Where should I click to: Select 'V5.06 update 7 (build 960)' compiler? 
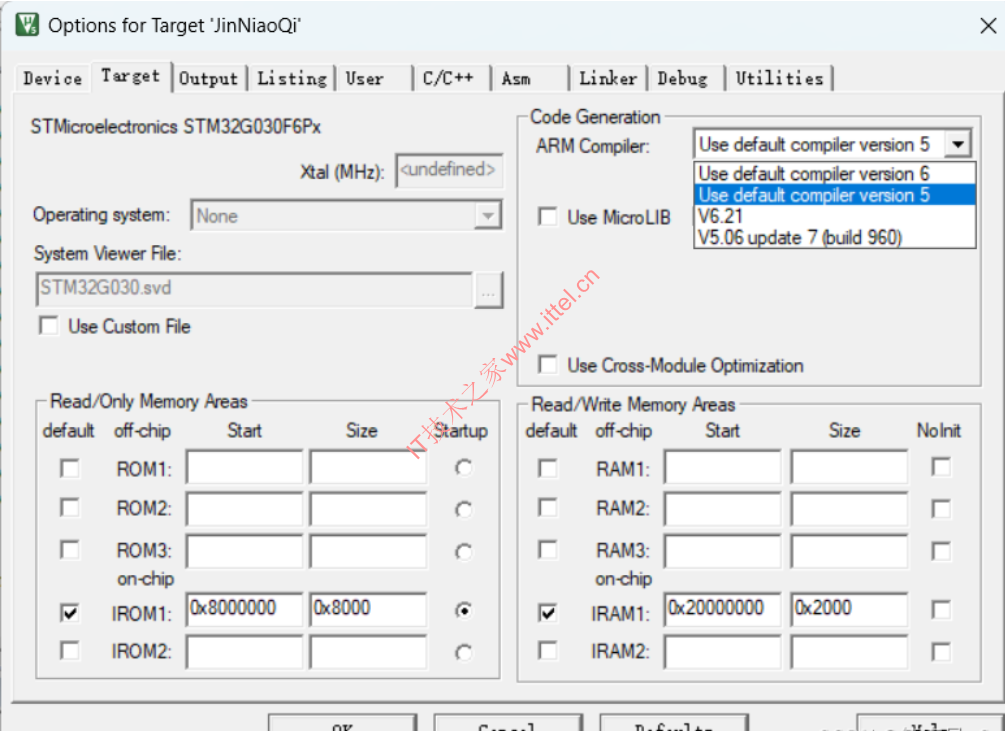tap(835, 238)
